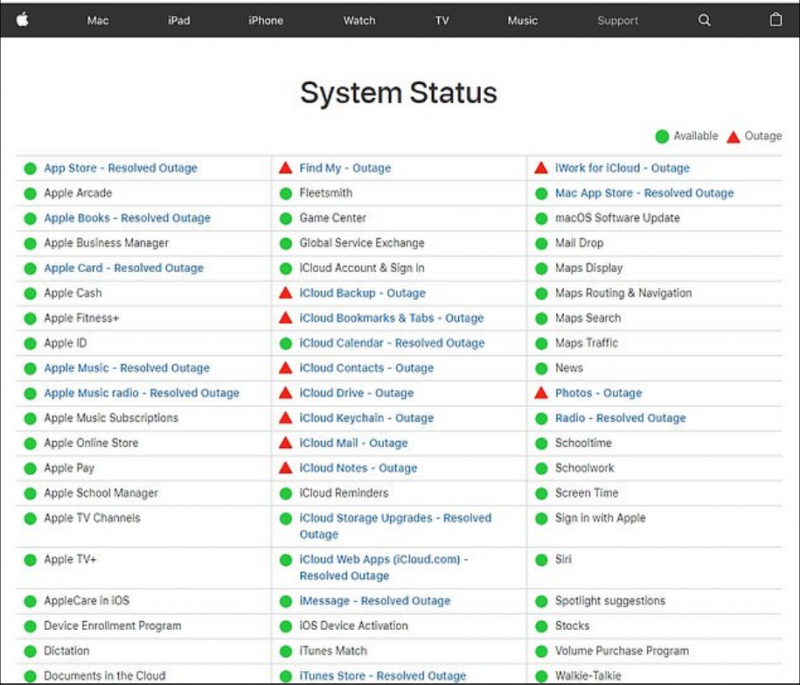Screen dimensions: 800x685
Task: Click outage triangle beside Photos
Action: point(541,393)
